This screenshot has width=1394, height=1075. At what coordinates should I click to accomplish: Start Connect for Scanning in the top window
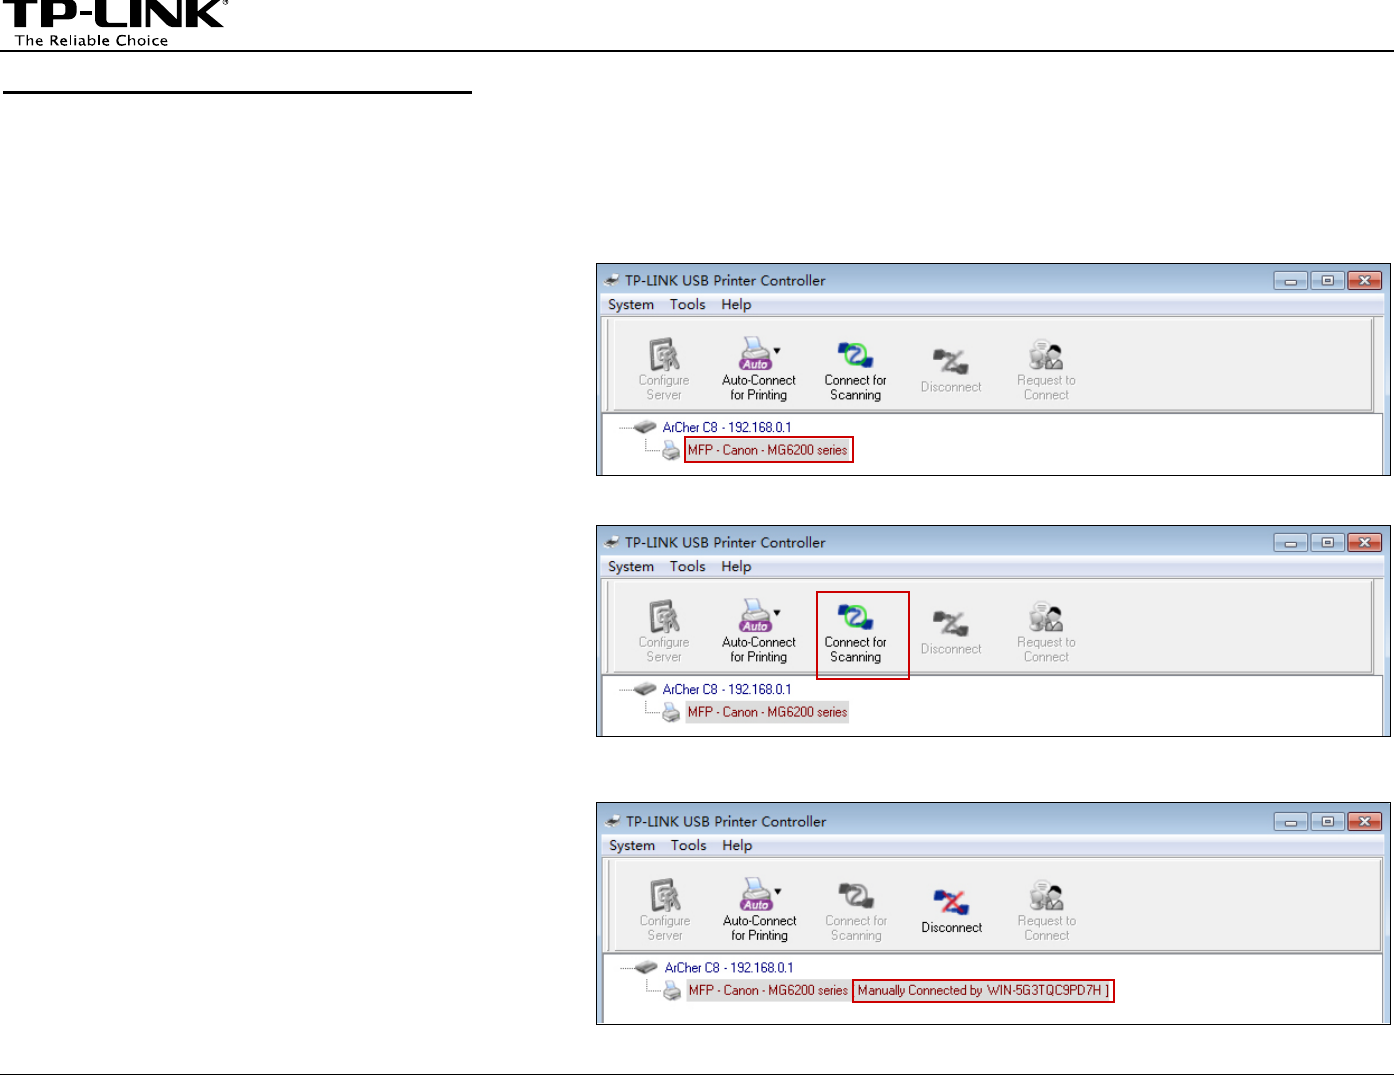(855, 370)
